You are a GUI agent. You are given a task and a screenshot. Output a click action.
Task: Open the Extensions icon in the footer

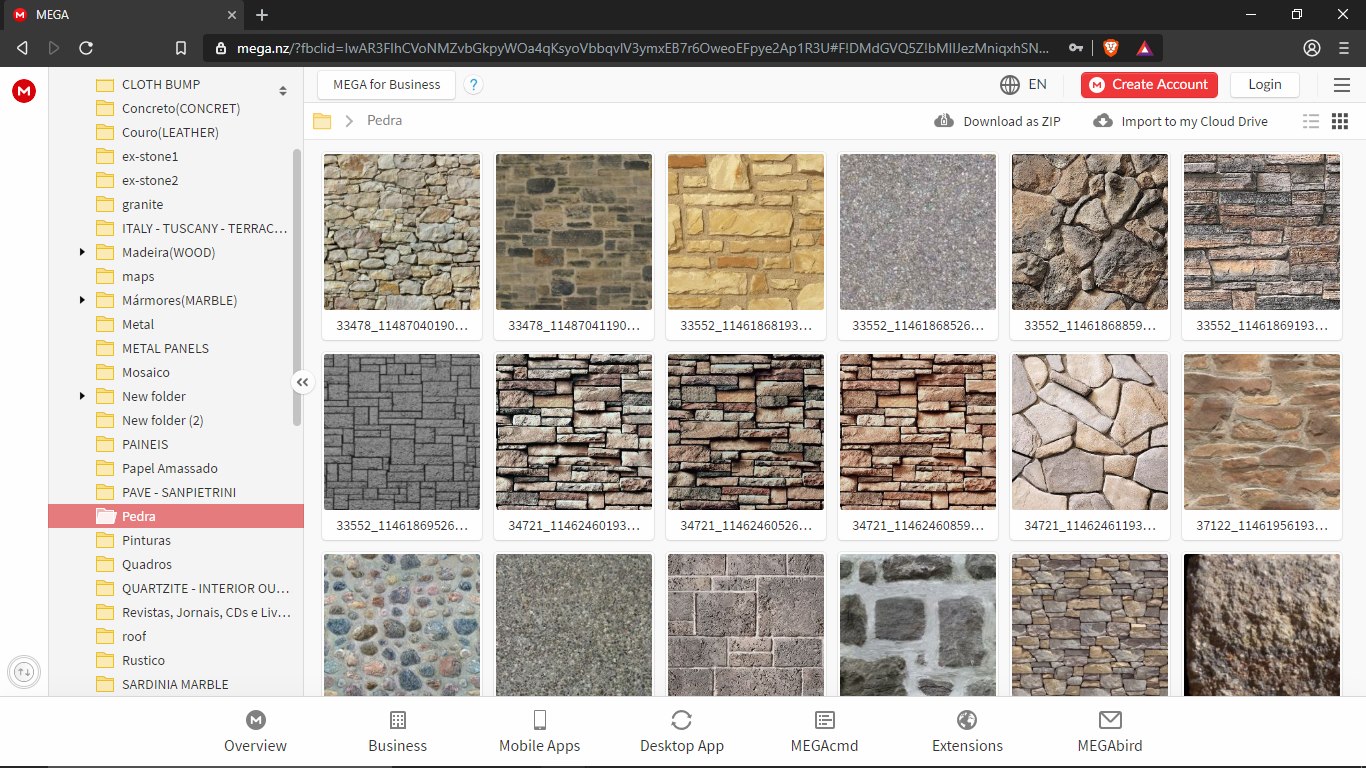point(966,719)
